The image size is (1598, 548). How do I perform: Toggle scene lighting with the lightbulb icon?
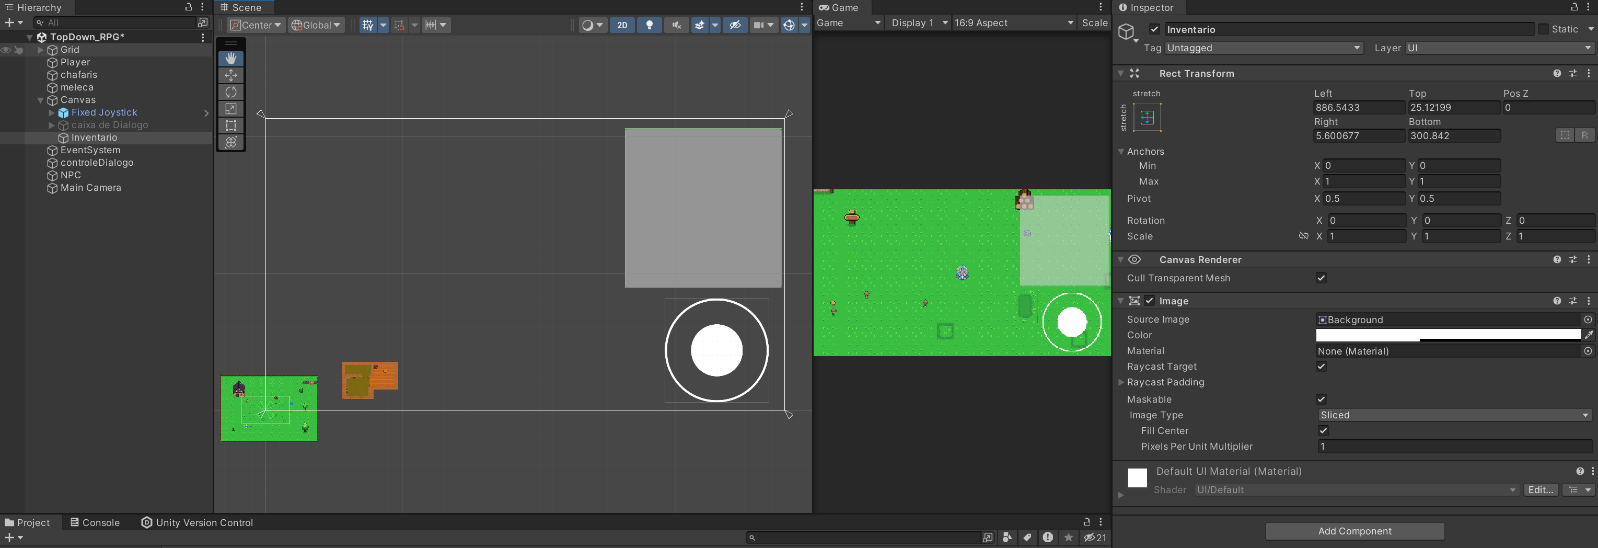pyautogui.click(x=649, y=25)
